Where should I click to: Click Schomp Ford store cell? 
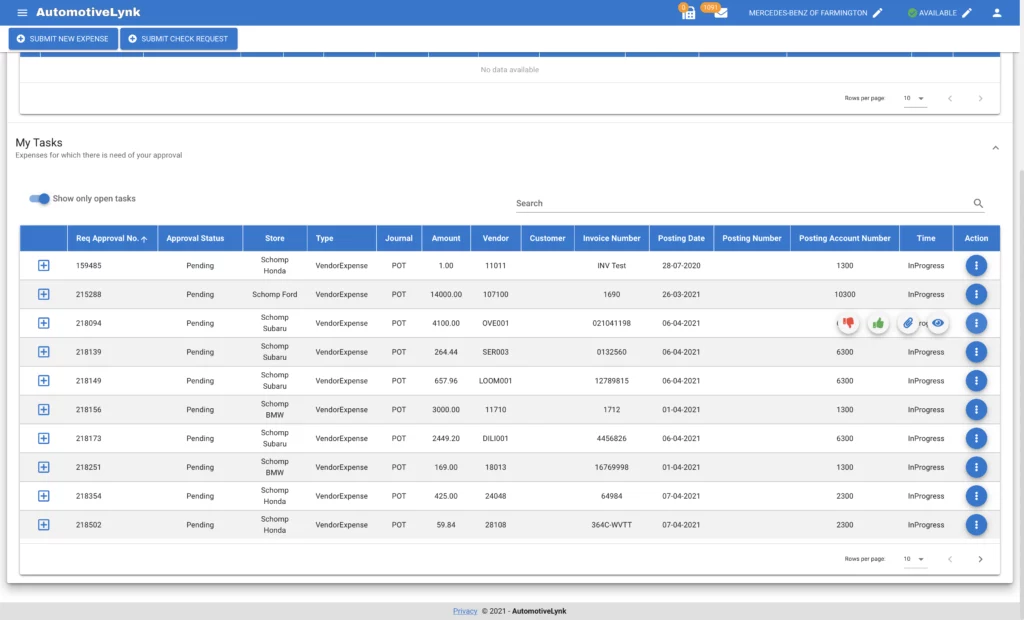click(x=274, y=294)
